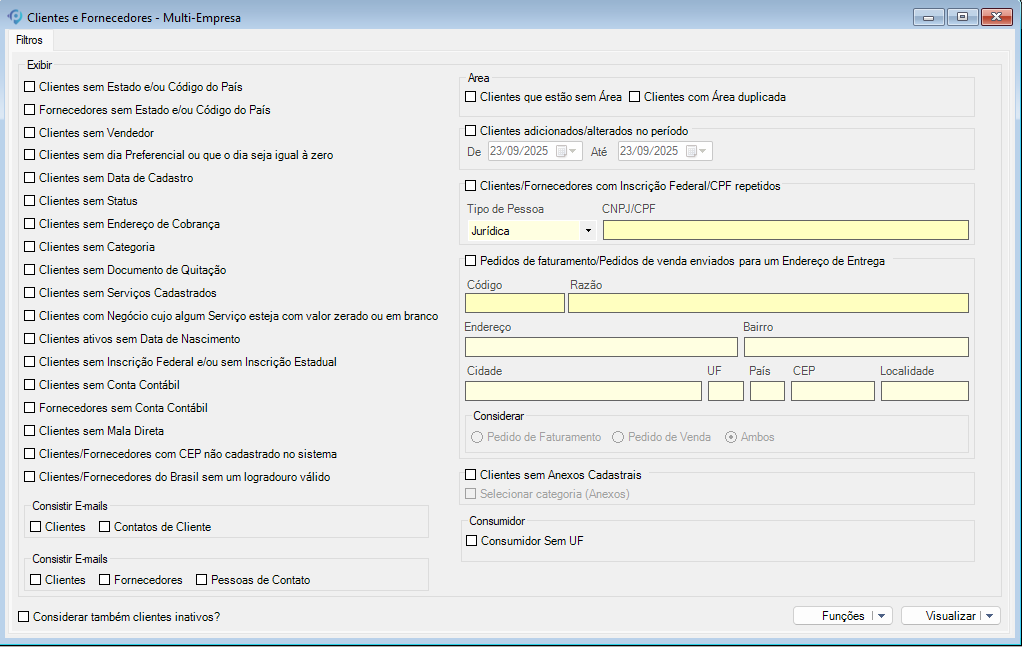This screenshot has width=1022, height=647.
Task: Click the CNPJ/CPF input field
Action: 785,230
